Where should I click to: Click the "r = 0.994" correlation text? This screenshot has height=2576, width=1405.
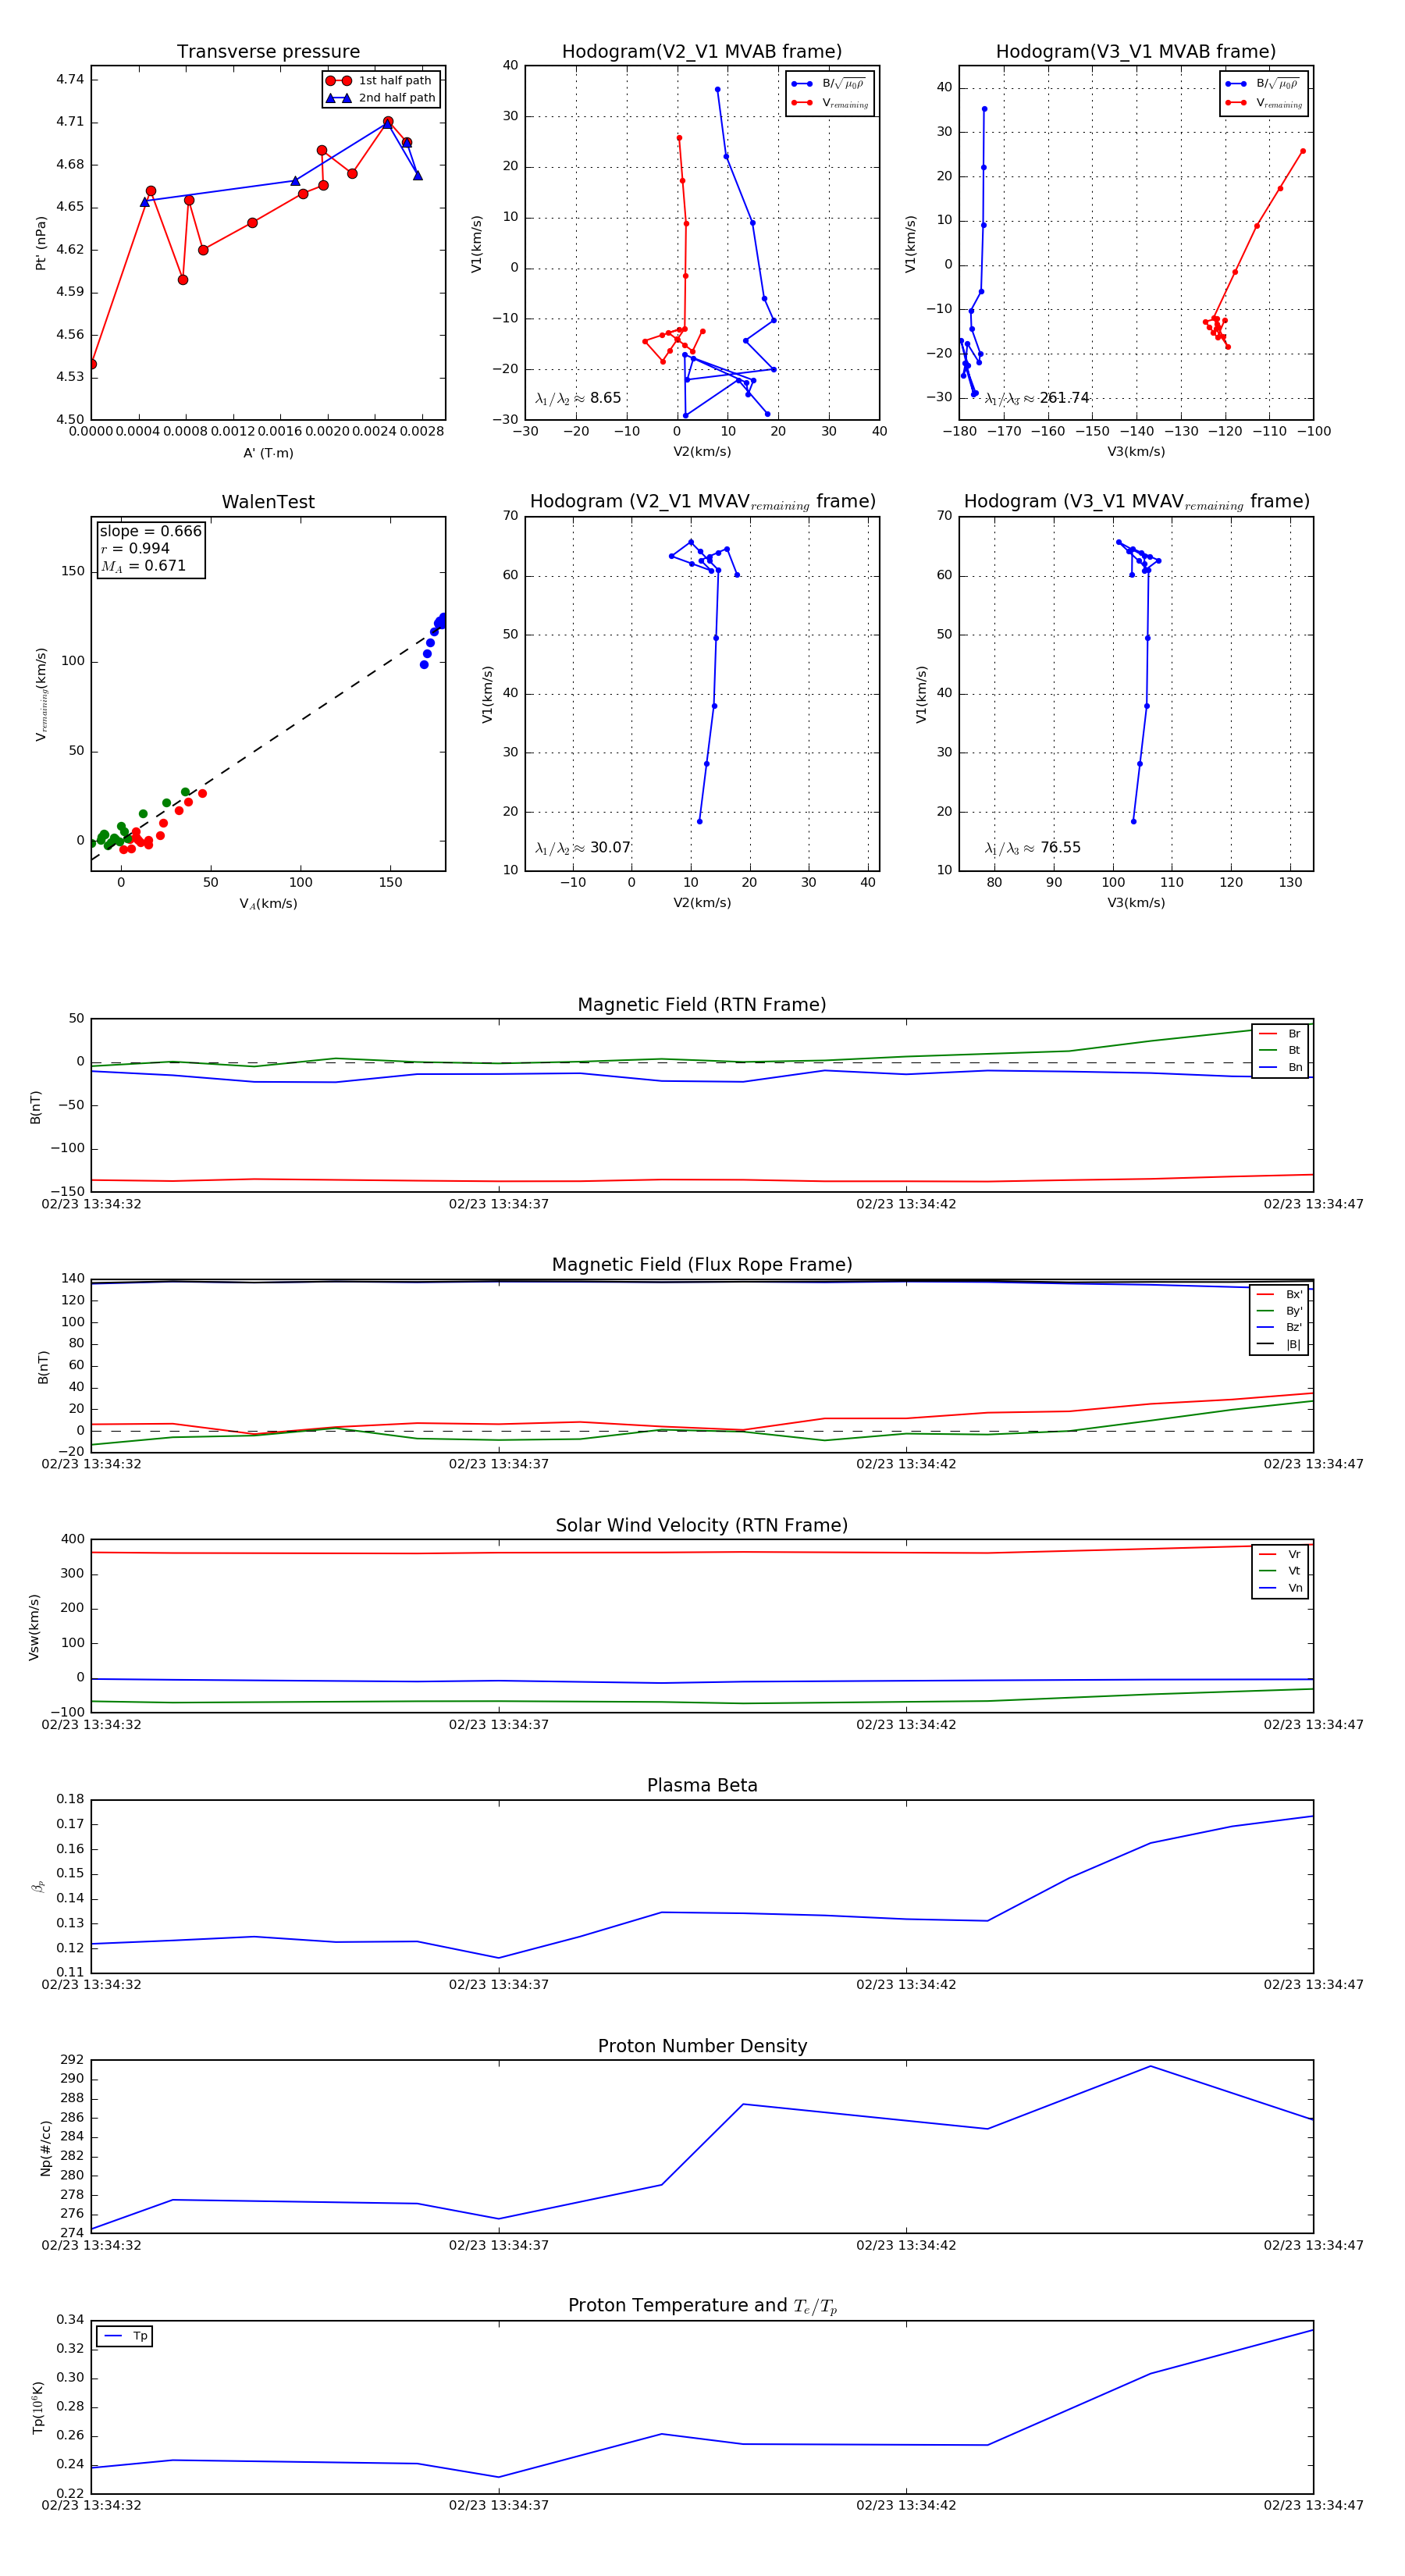click(135, 548)
